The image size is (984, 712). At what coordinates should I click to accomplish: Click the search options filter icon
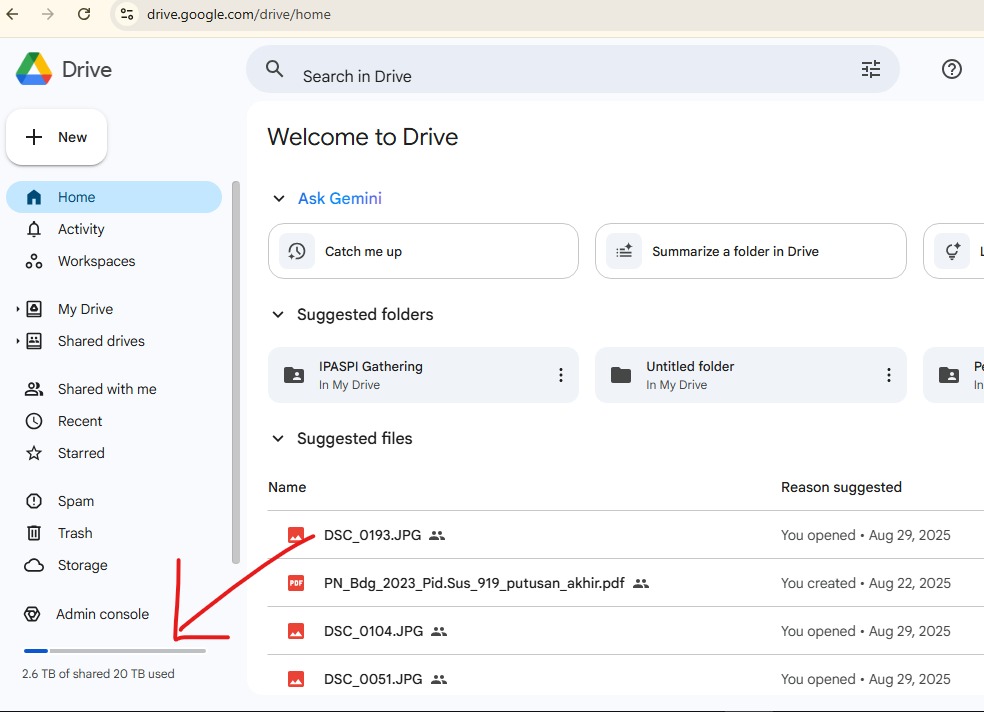pos(871,69)
